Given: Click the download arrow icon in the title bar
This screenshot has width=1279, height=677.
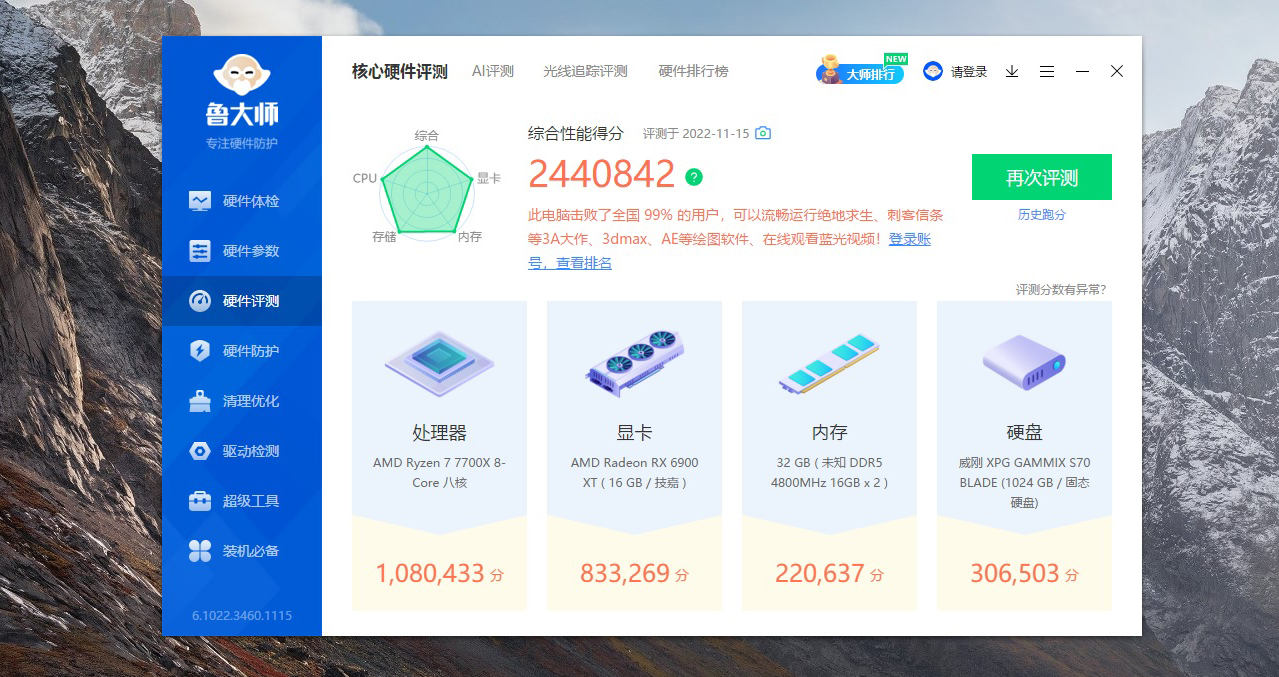Looking at the screenshot, I should tap(1011, 71).
